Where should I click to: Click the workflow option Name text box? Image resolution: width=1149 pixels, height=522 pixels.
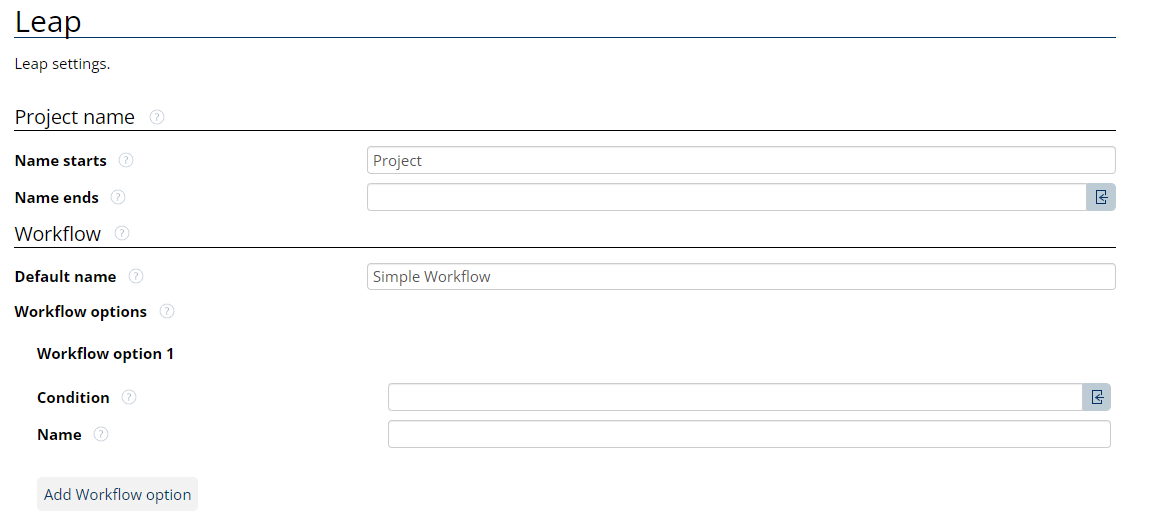click(x=748, y=434)
